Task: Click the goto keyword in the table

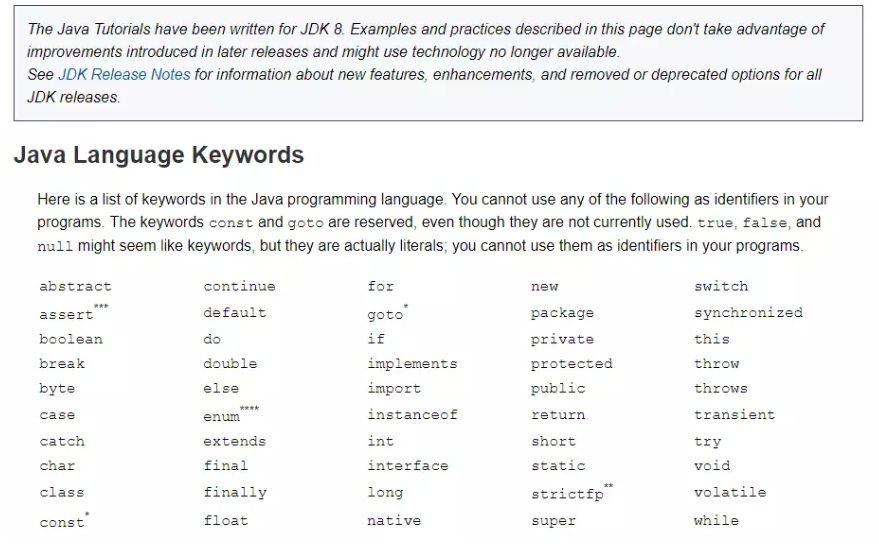Action: tap(385, 314)
